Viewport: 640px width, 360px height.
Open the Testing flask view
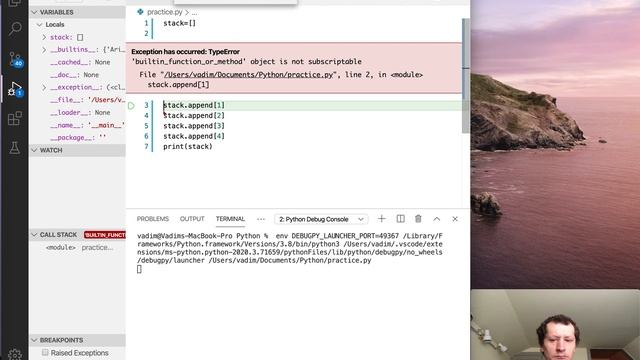15,148
